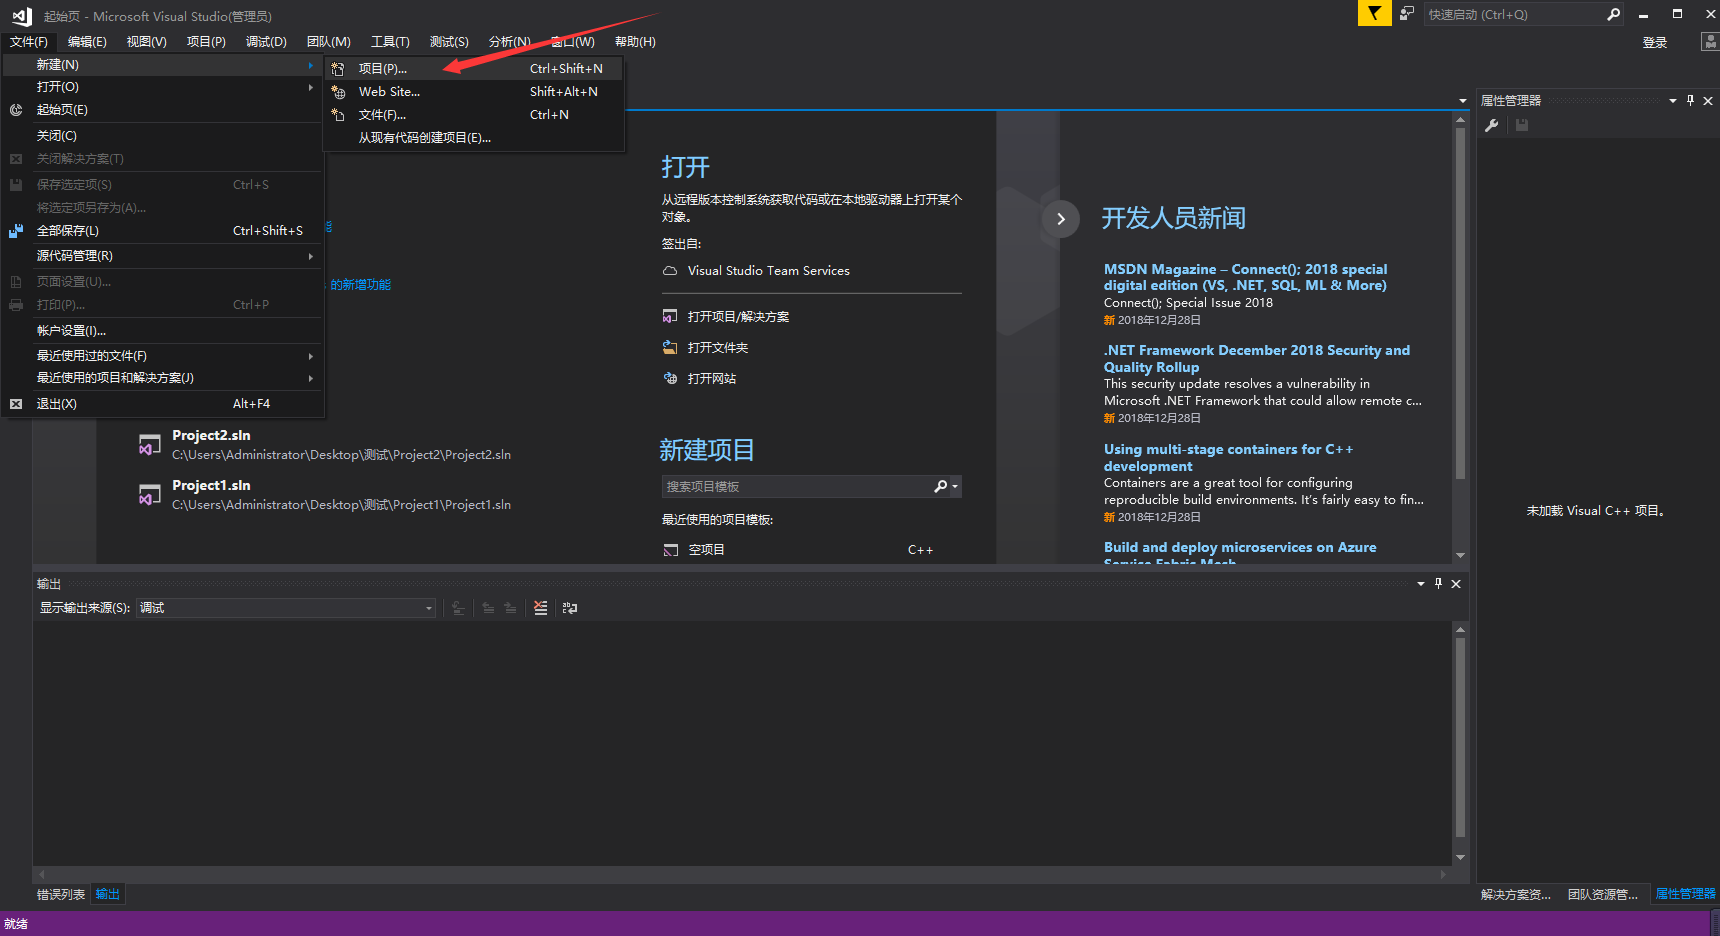The image size is (1720, 936).
Task: Click the search icon in 搜索项目模板 box
Action: click(x=940, y=487)
